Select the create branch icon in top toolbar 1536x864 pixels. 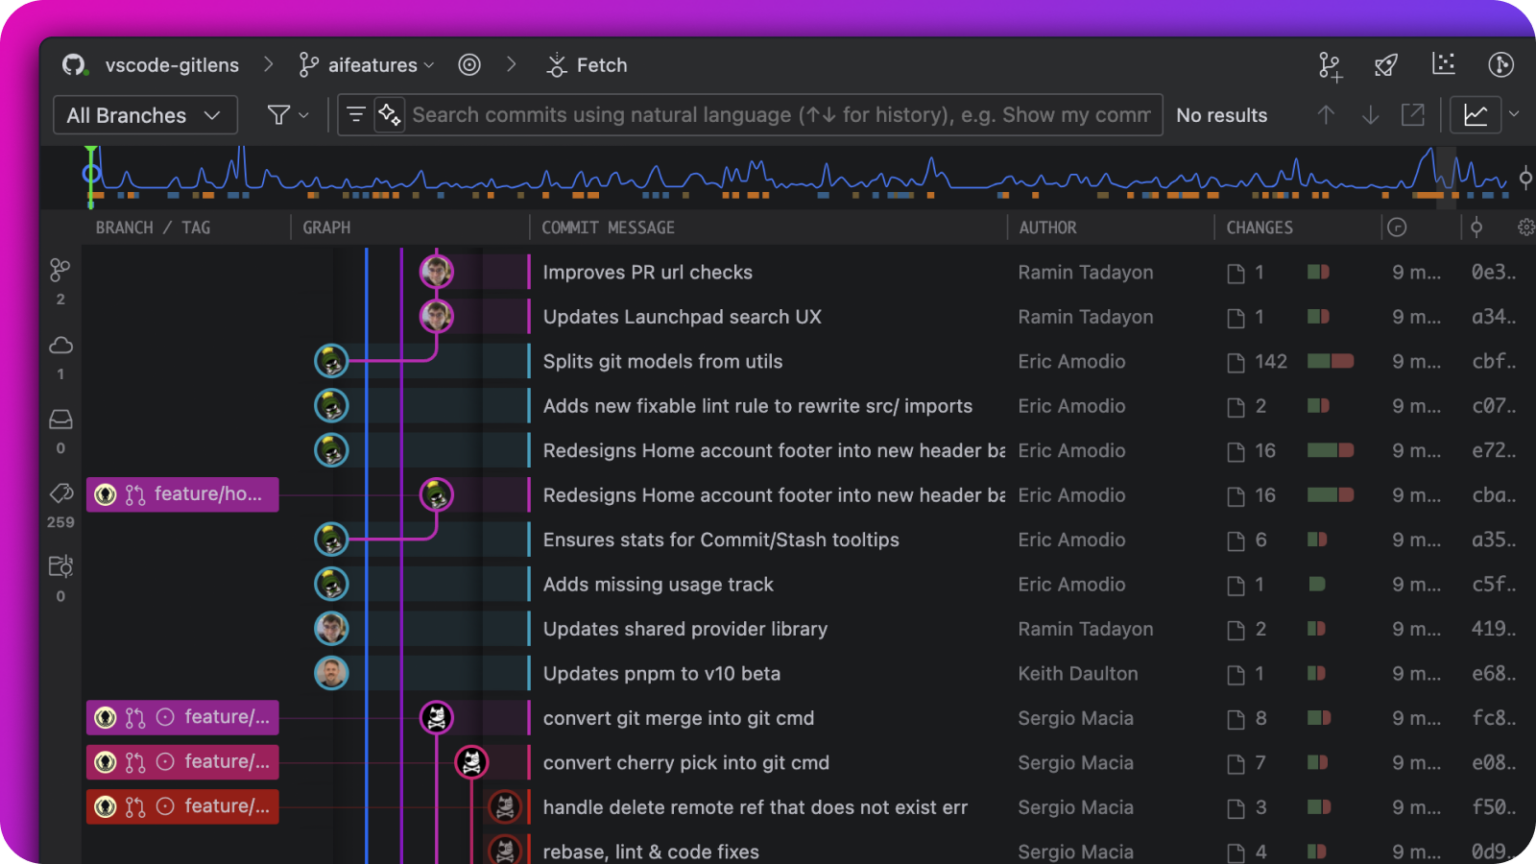pos(1330,64)
